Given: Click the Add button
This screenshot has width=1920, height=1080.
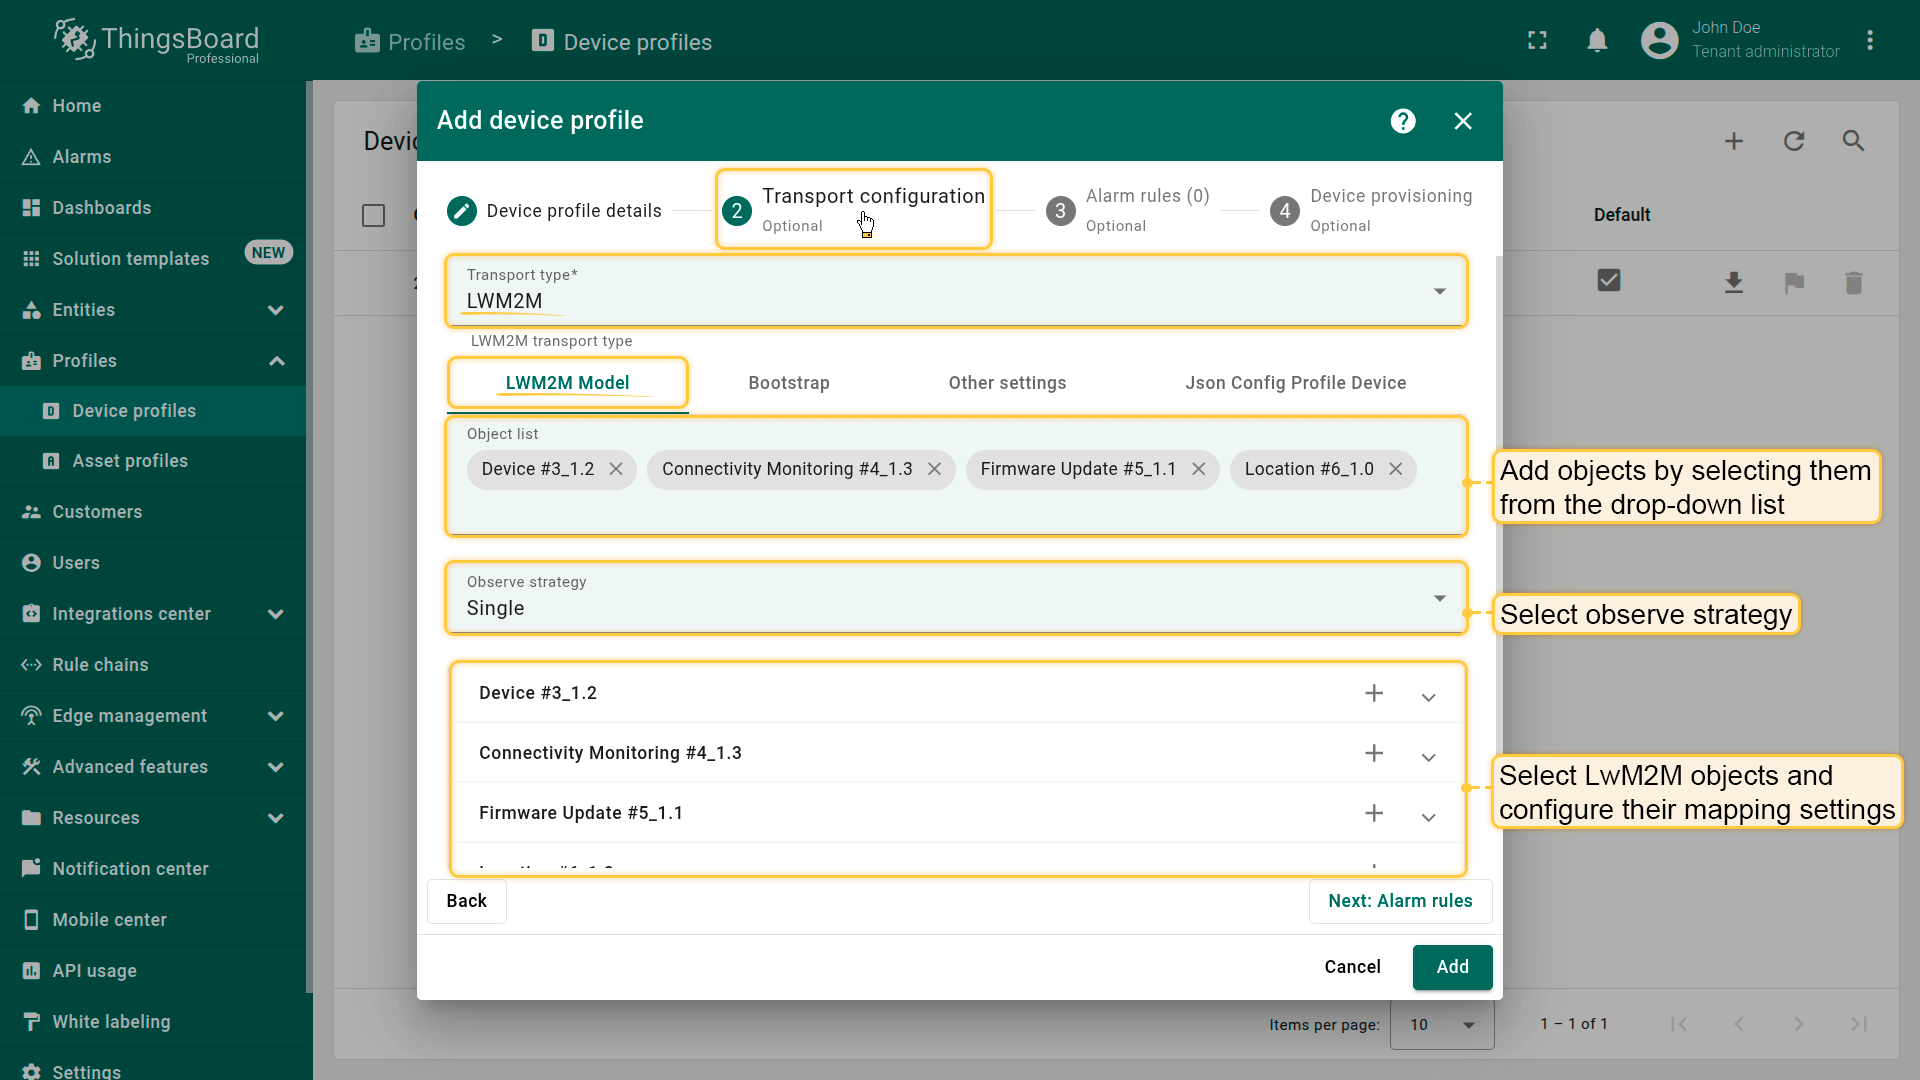Looking at the screenshot, I should (1451, 967).
